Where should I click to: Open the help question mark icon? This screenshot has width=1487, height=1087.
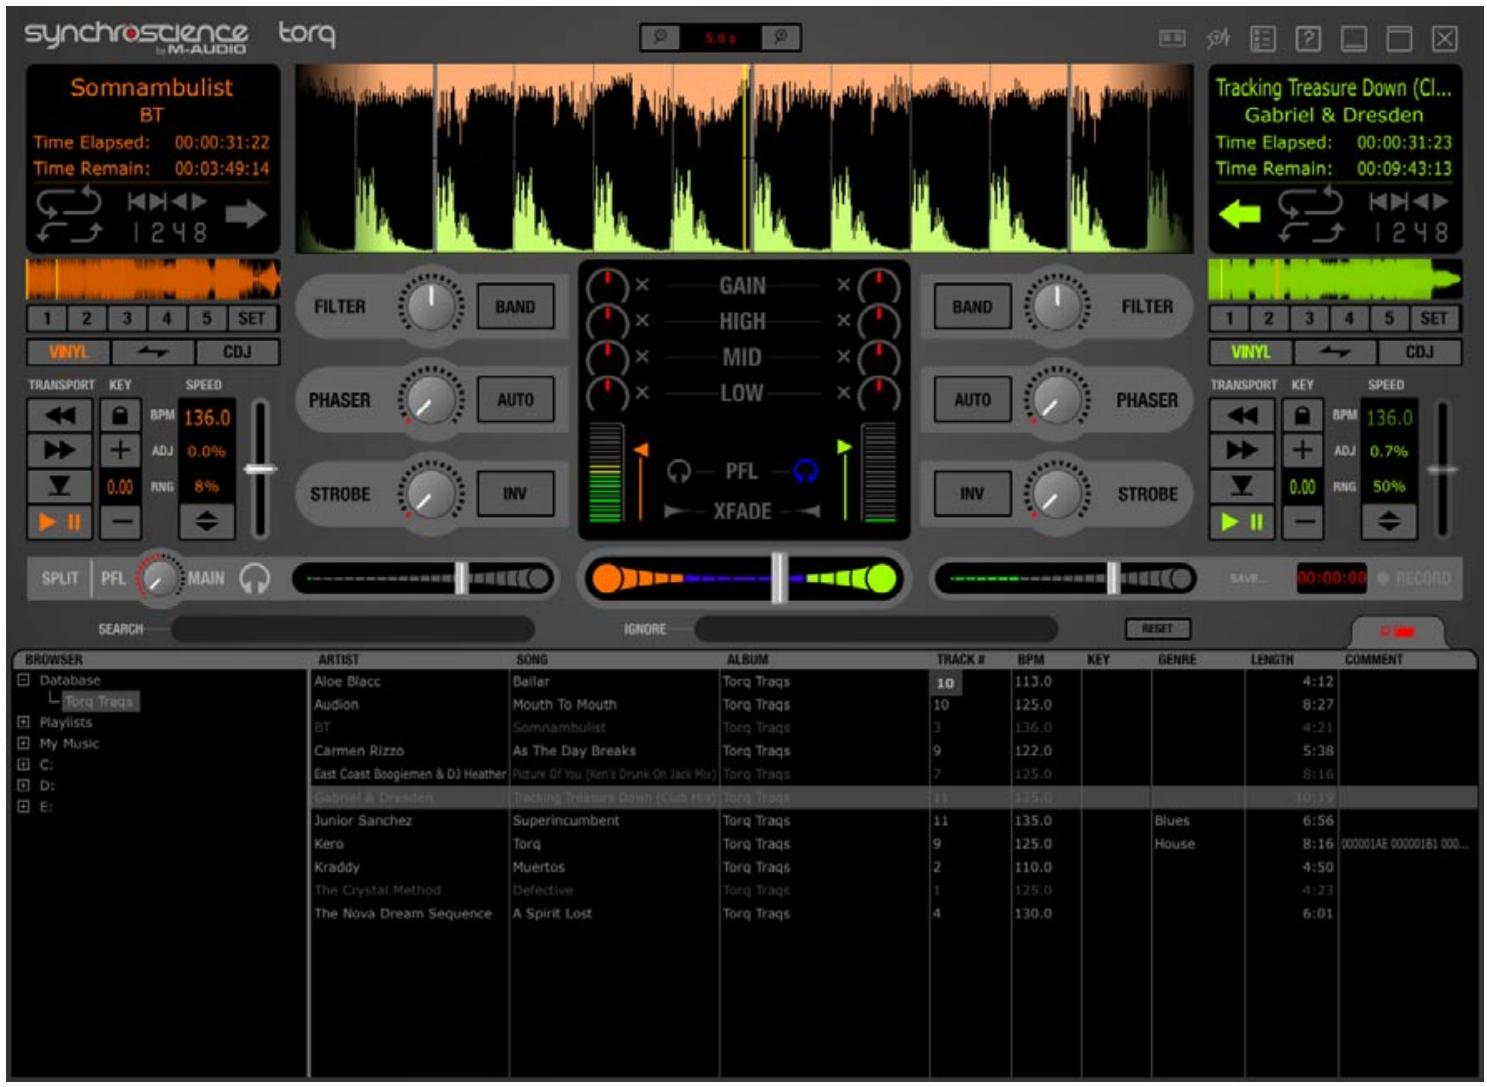tap(1307, 38)
